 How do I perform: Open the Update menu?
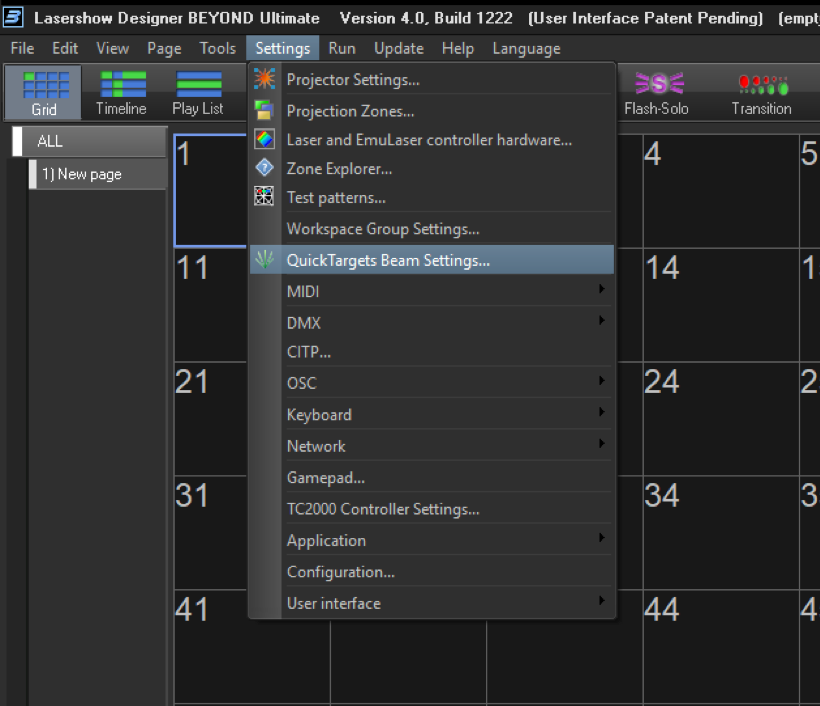coord(398,49)
